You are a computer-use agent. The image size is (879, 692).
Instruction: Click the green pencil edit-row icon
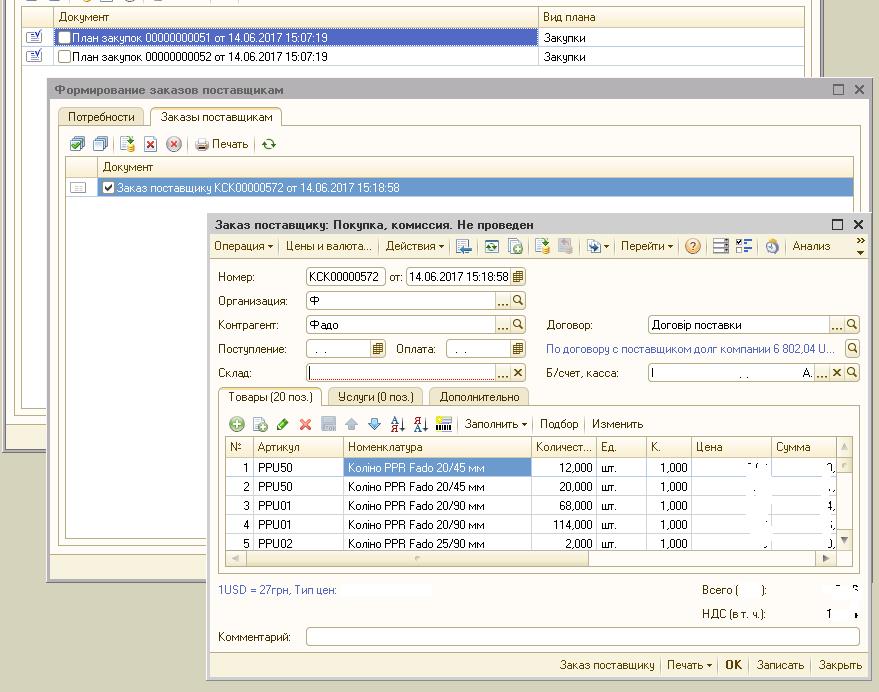(283, 425)
